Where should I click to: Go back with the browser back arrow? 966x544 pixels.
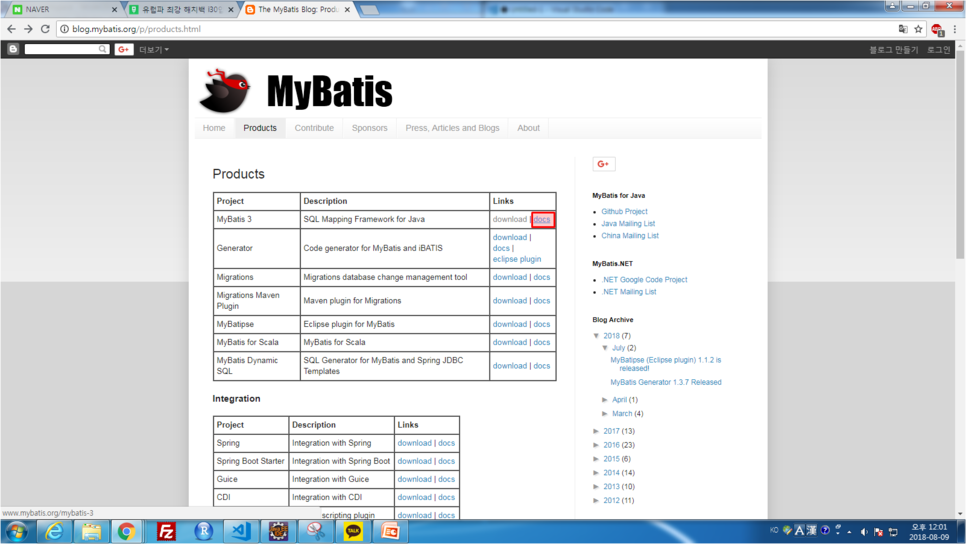11,29
